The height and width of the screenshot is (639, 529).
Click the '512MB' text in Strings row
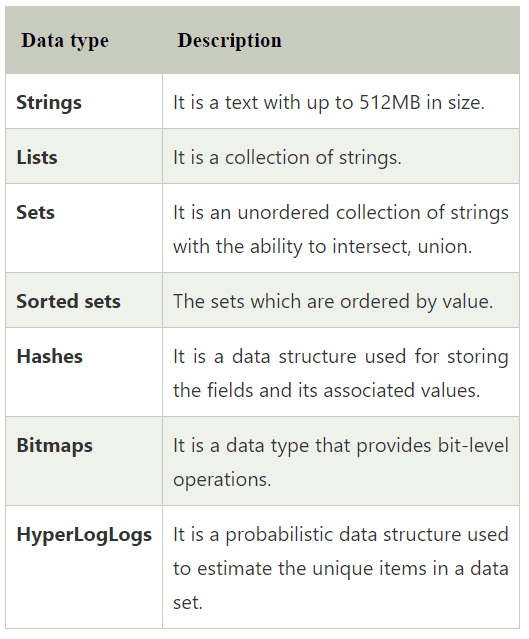[x=390, y=102]
